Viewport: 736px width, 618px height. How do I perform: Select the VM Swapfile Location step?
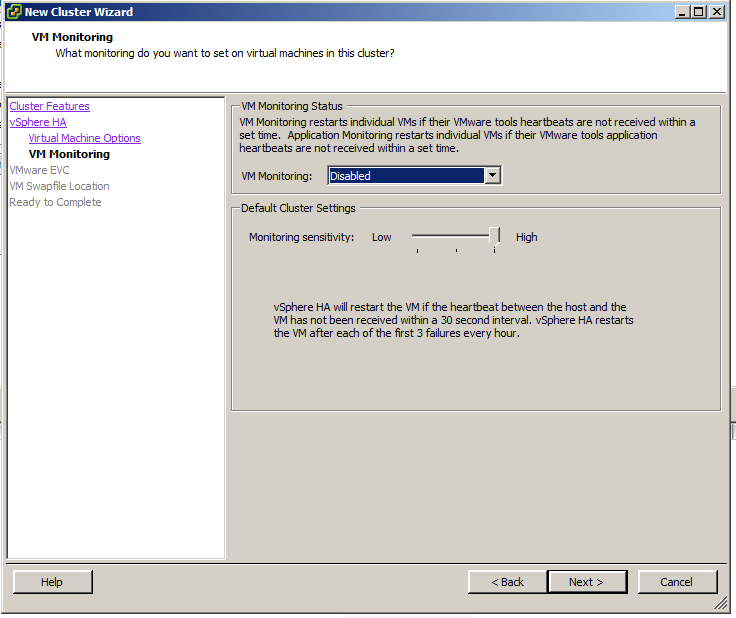coord(59,186)
